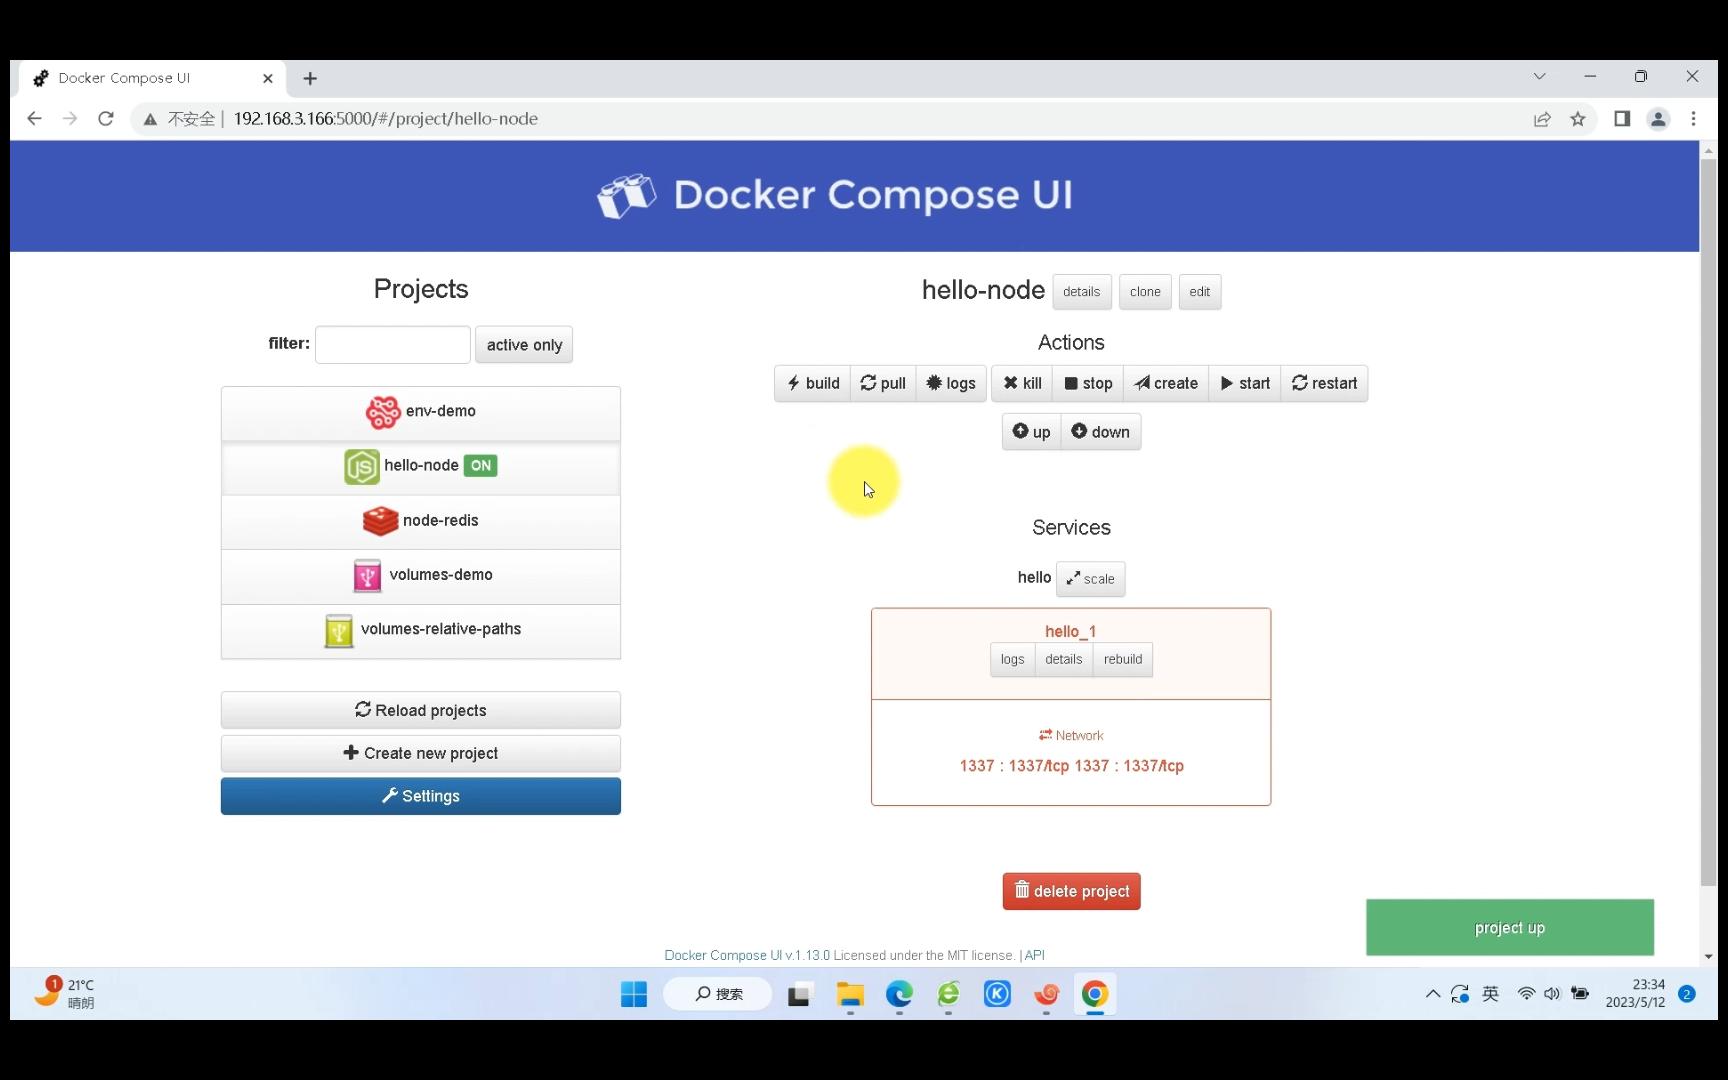This screenshot has width=1728, height=1080.
Task: Open the node-redis project
Action: click(x=421, y=522)
